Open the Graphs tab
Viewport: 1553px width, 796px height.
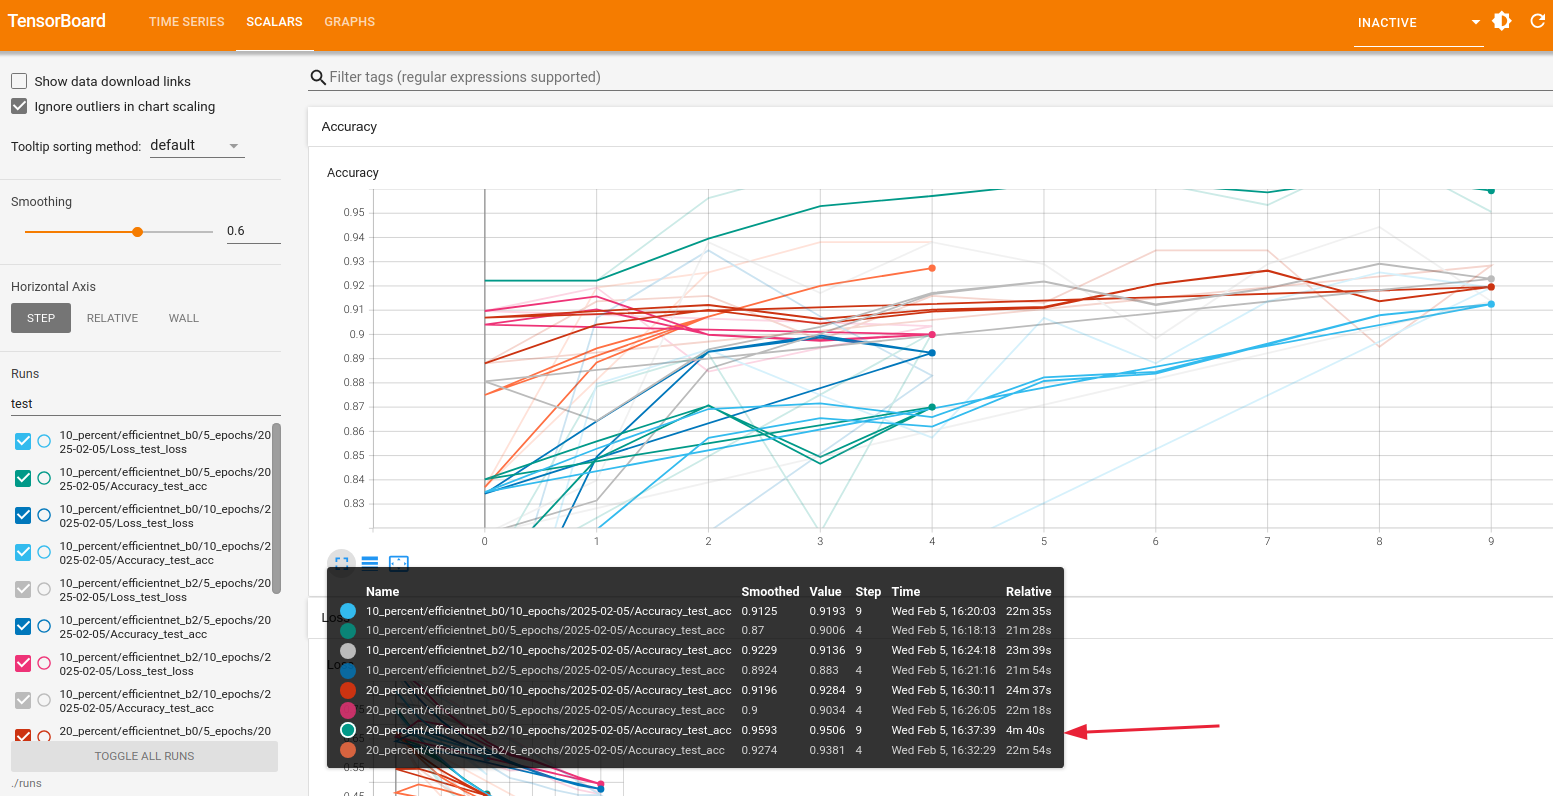point(349,22)
